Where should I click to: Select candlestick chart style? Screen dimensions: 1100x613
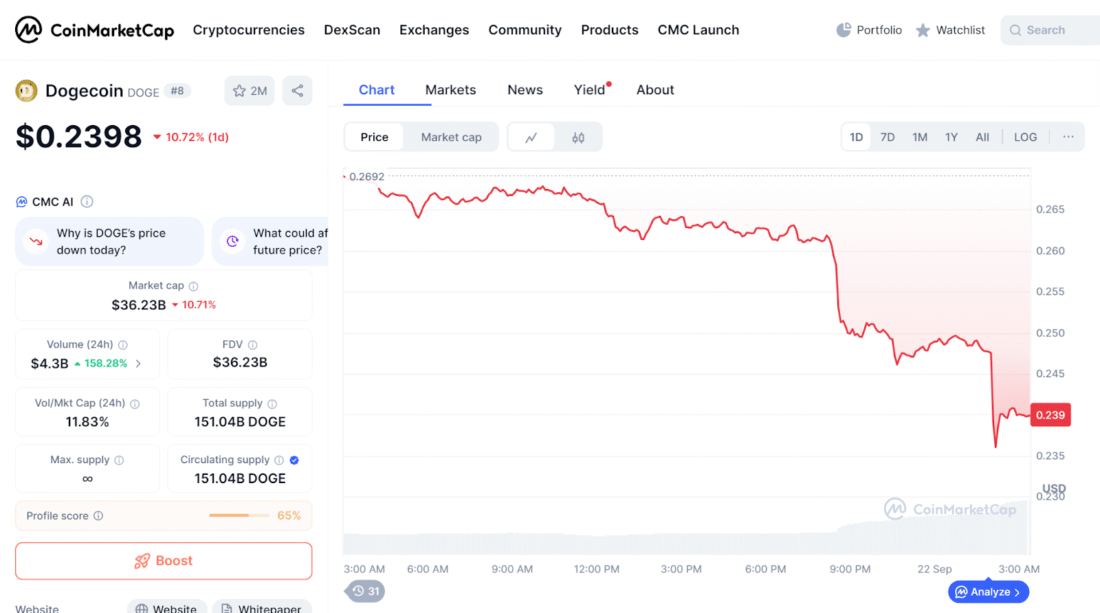pyautogui.click(x=578, y=137)
